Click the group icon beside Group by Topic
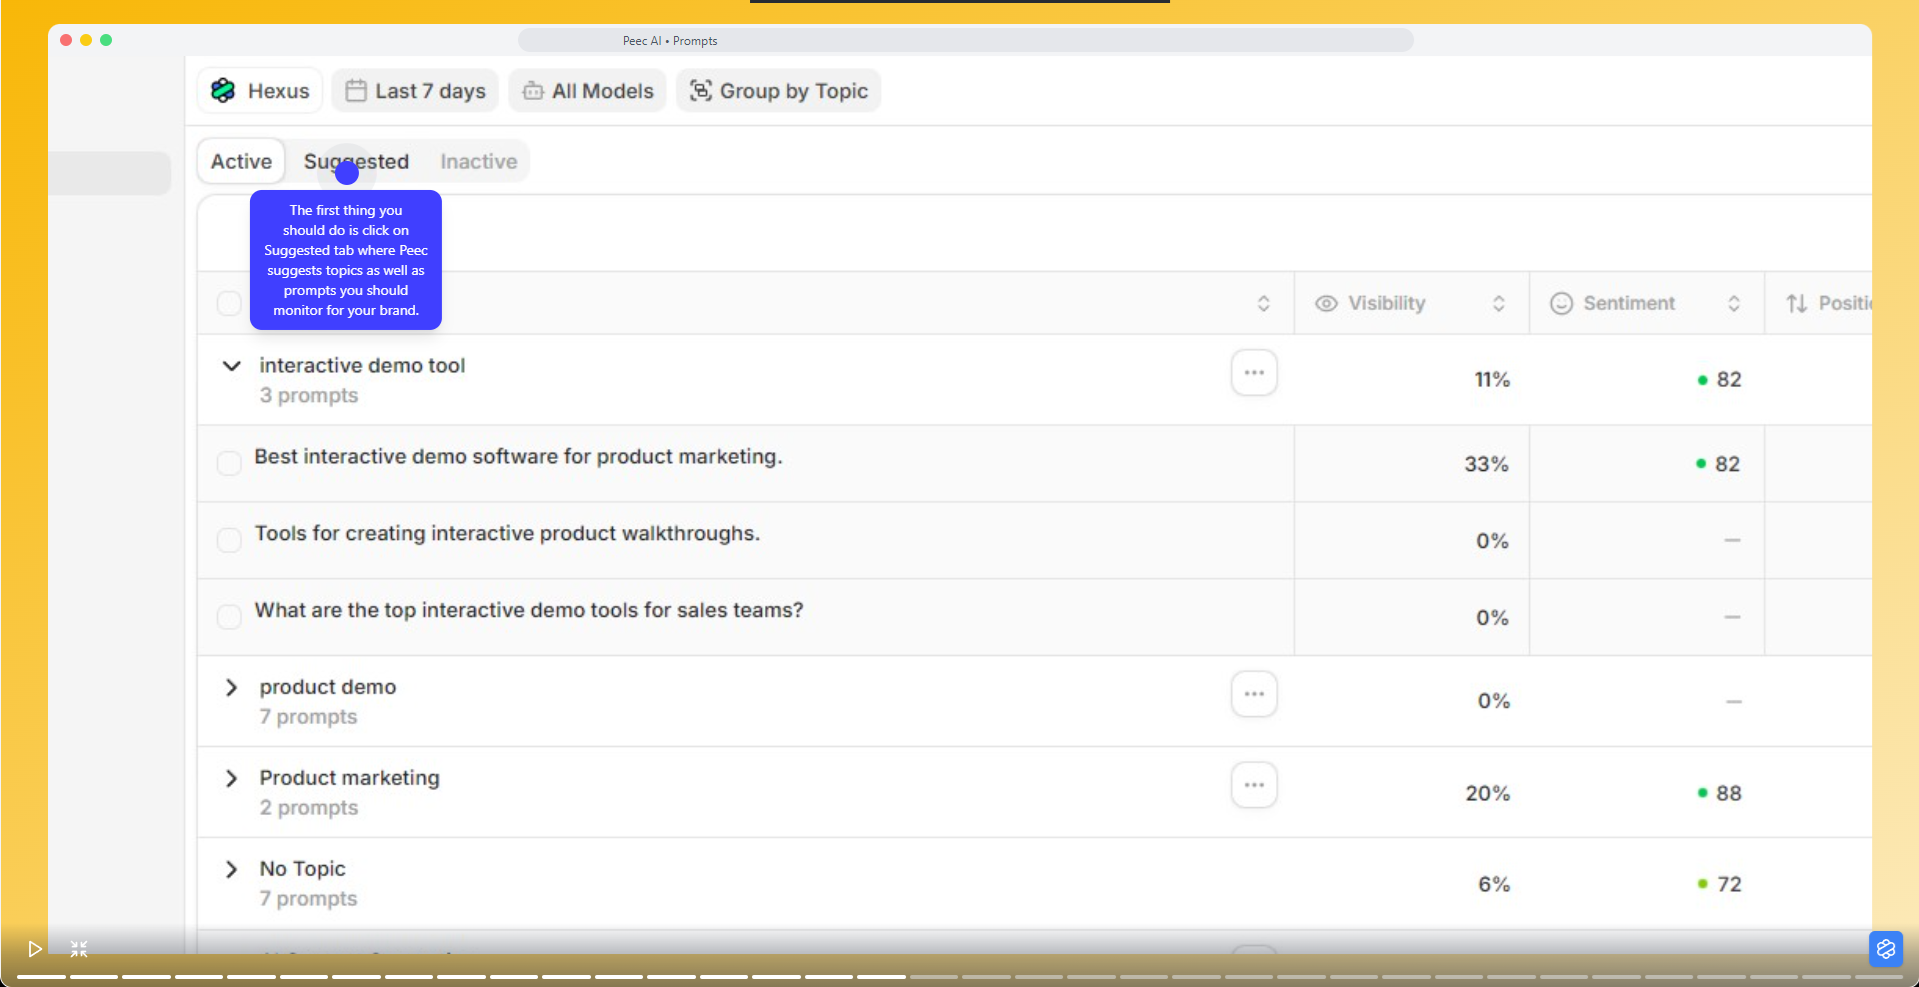Screen dimensions: 1919x987 pos(701,91)
